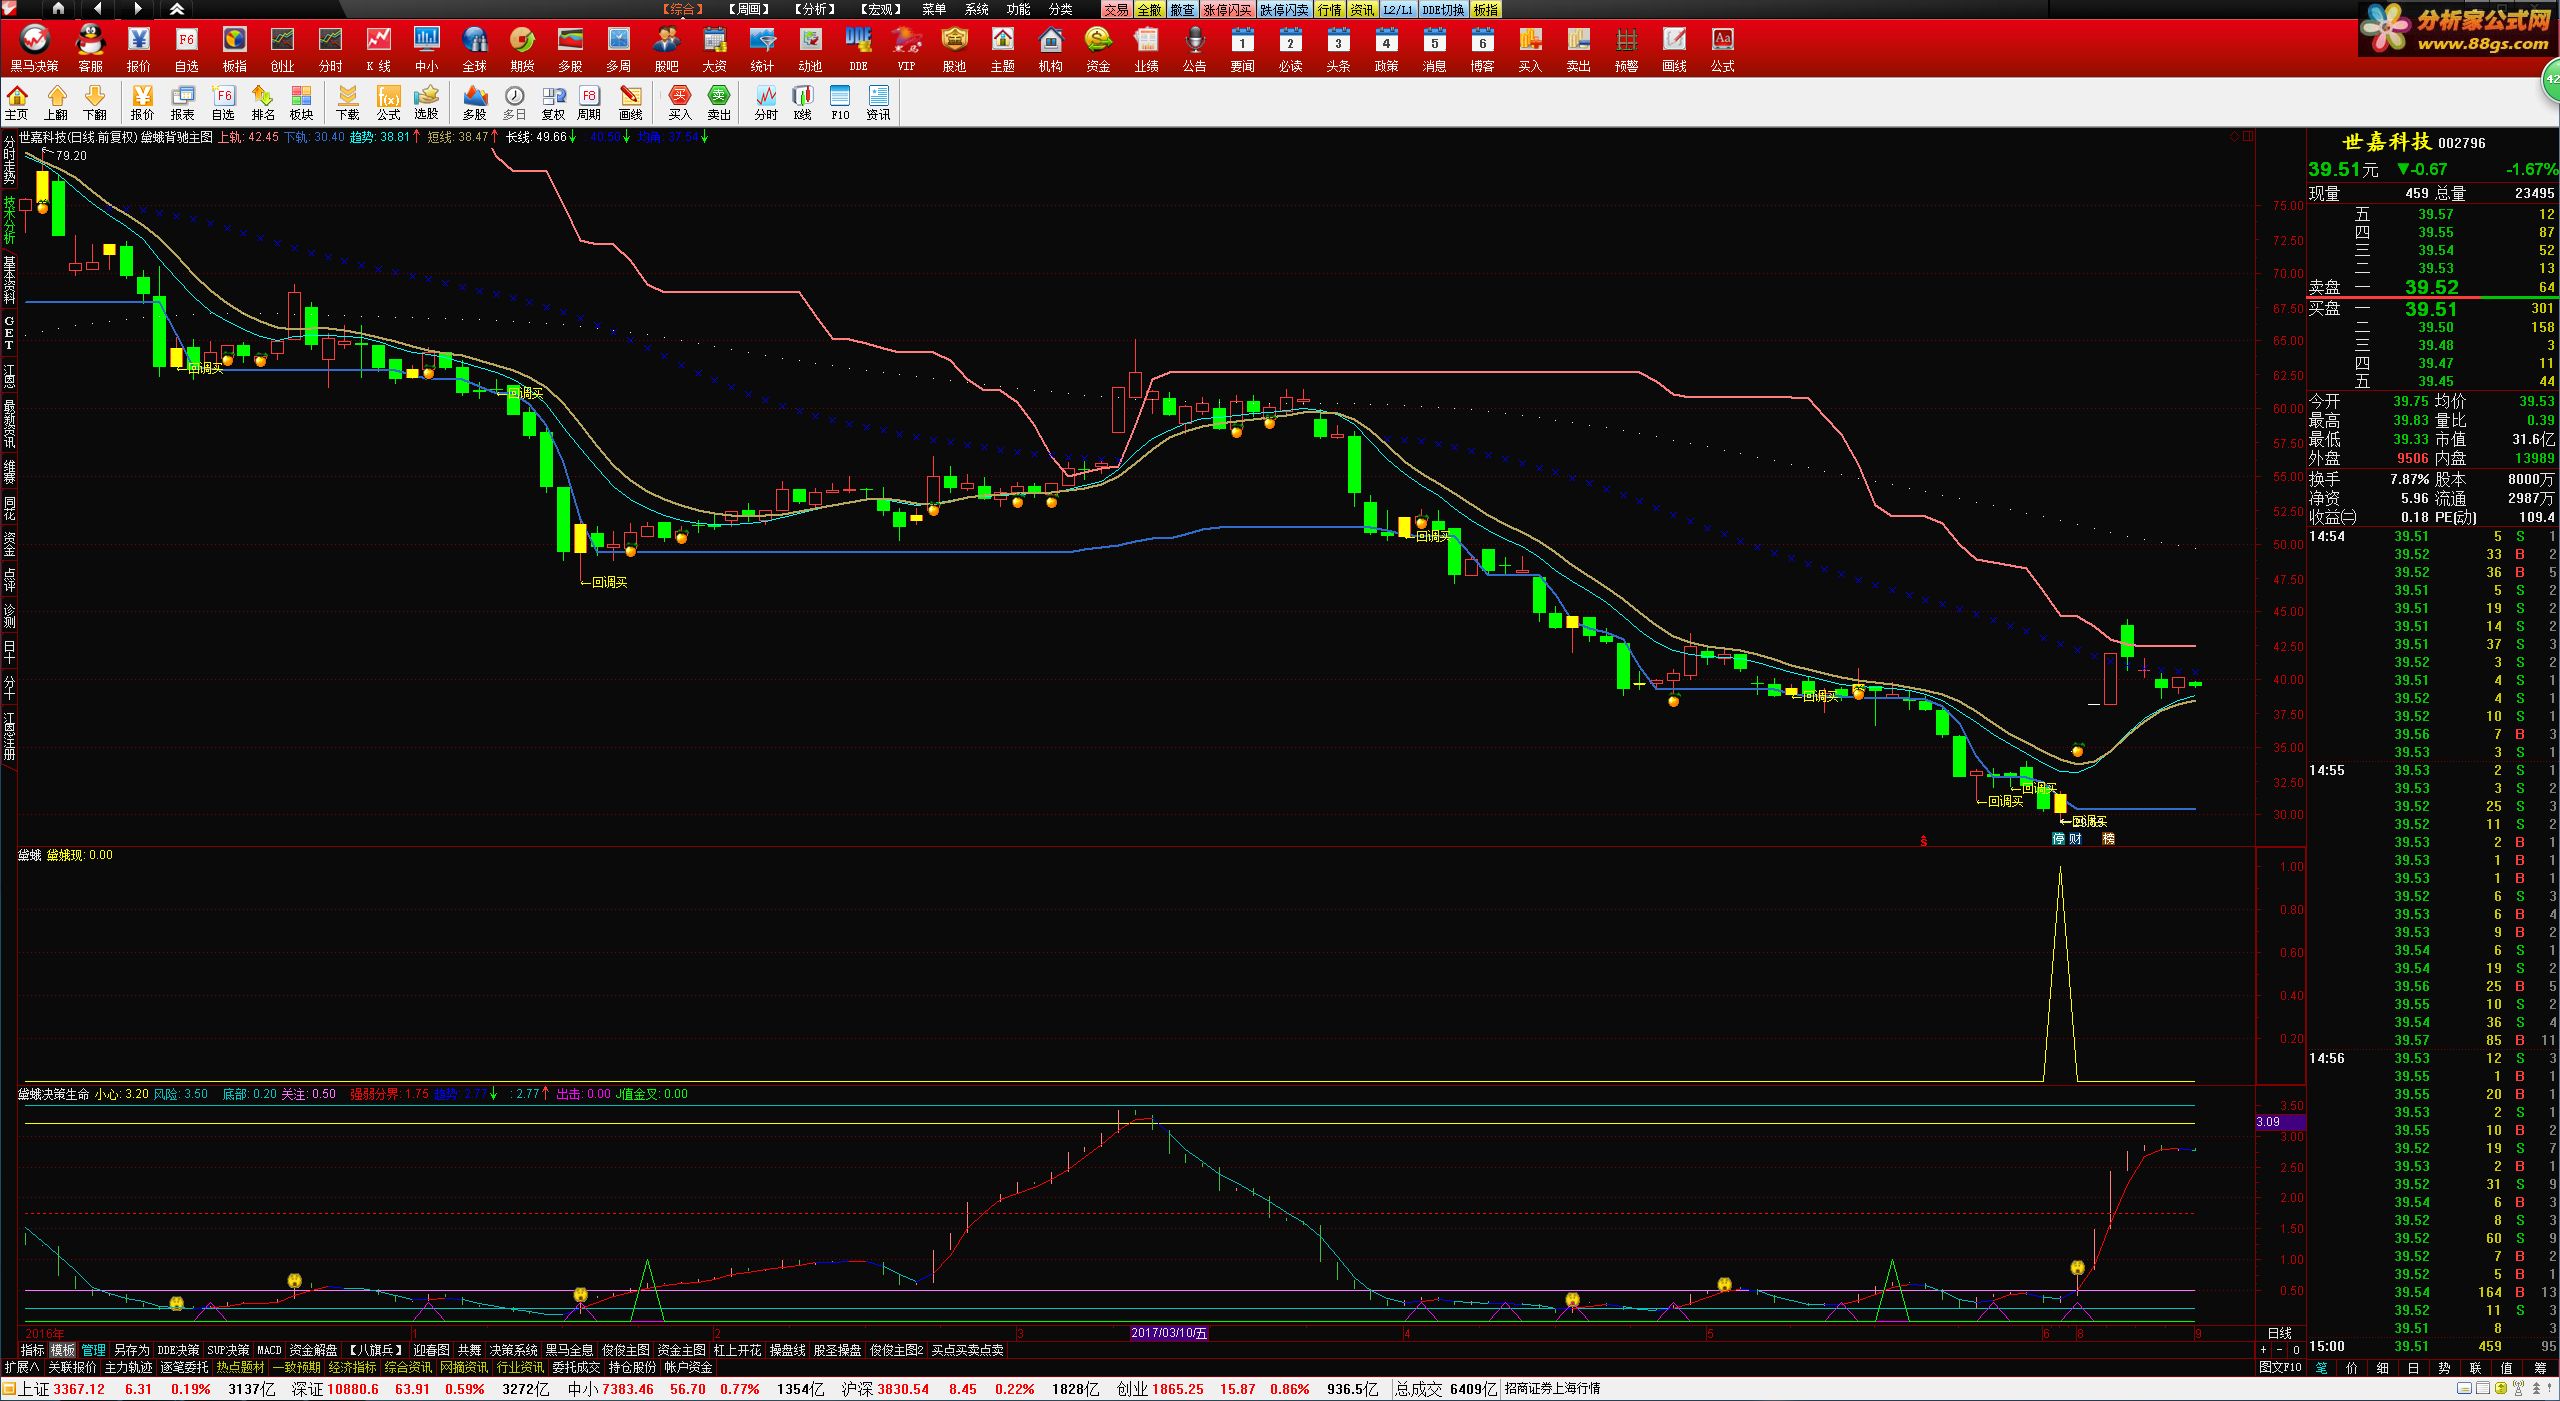Viewport: 2560px width, 1401px height.
Task: Open 创业 board icon
Action: click(x=282, y=48)
